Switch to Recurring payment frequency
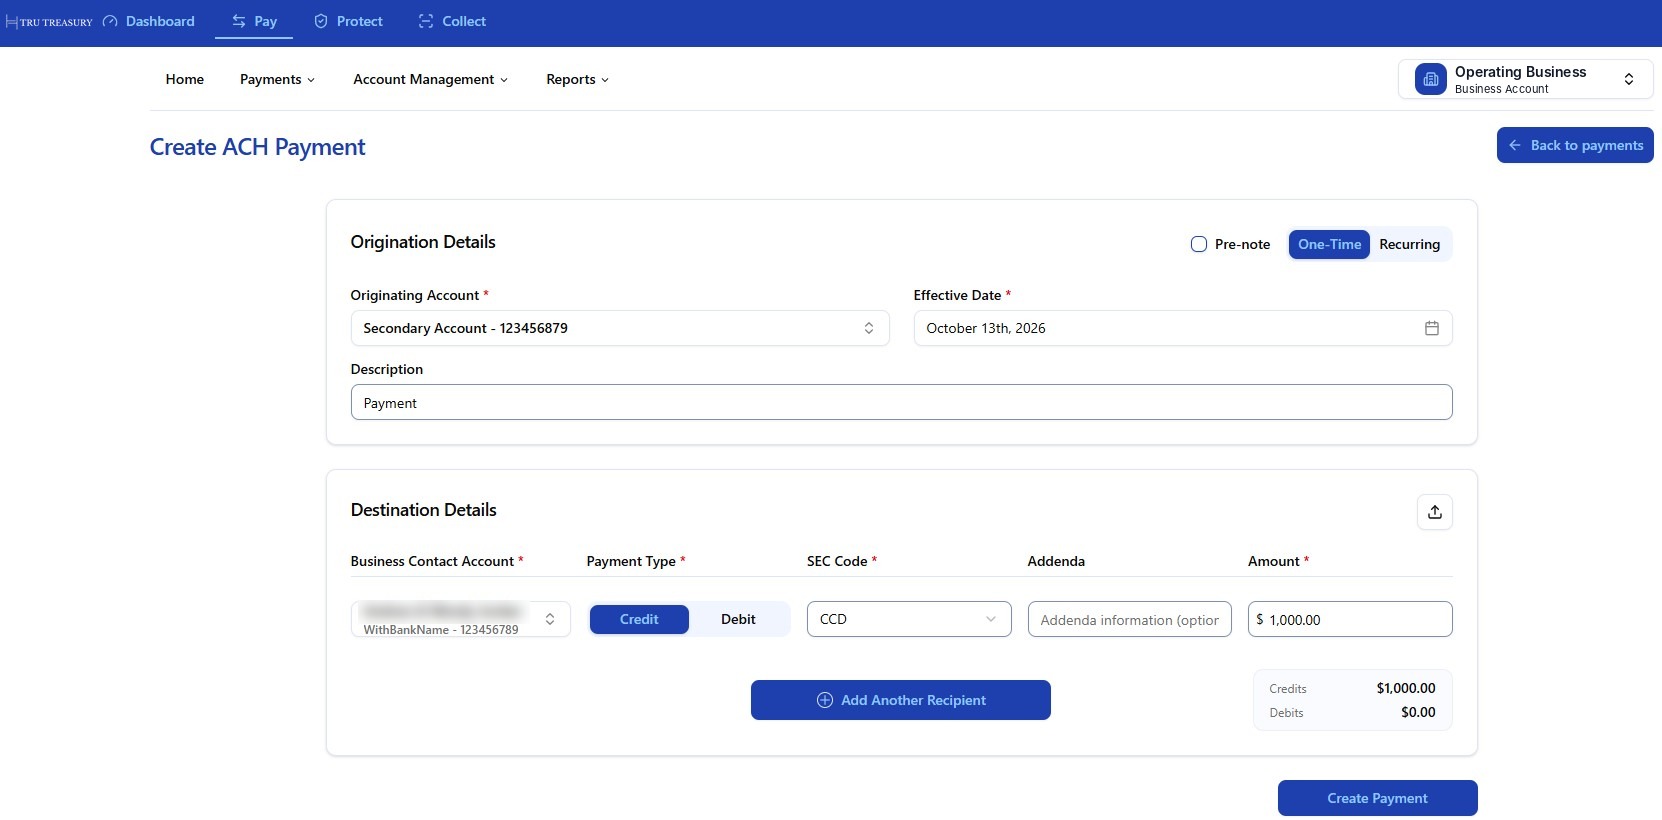The height and width of the screenshot is (820, 1662). pyautogui.click(x=1409, y=244)
